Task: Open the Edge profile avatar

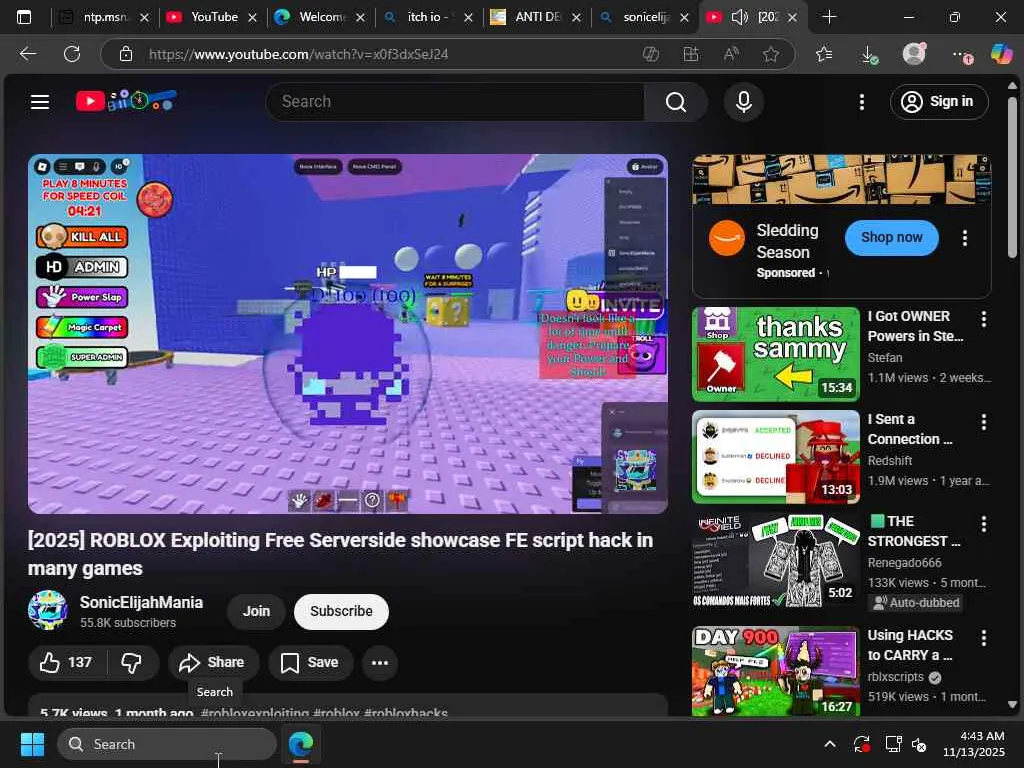Action: click(914, 54)
